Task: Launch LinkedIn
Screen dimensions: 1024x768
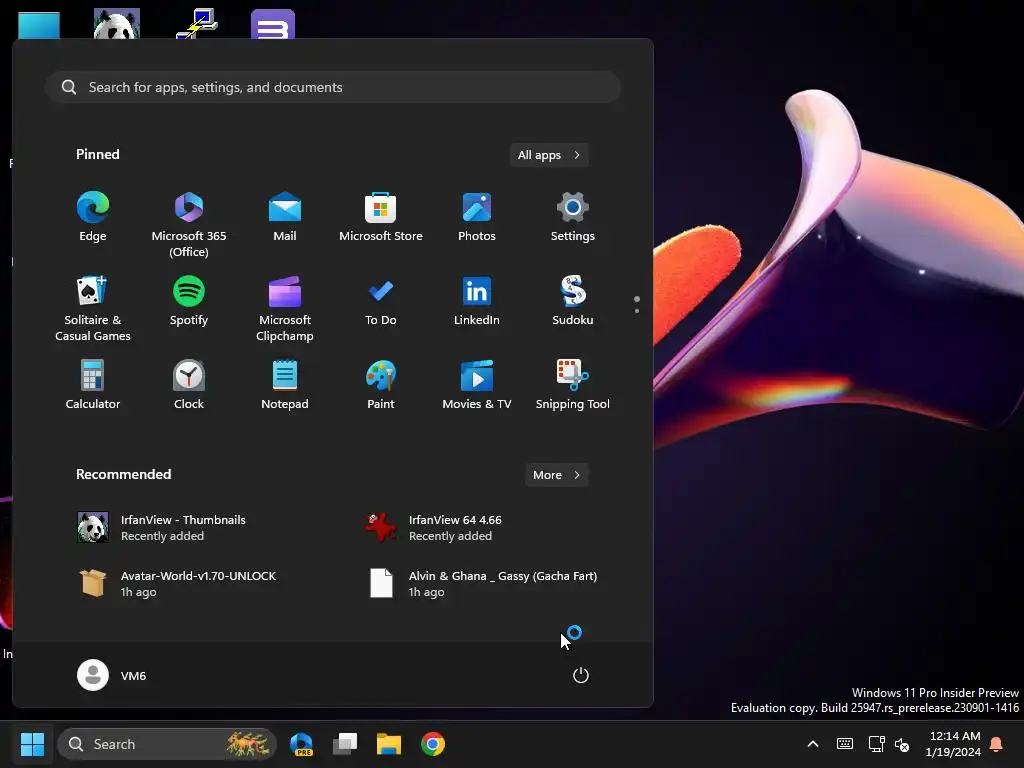Action: [x=477, y=301]
